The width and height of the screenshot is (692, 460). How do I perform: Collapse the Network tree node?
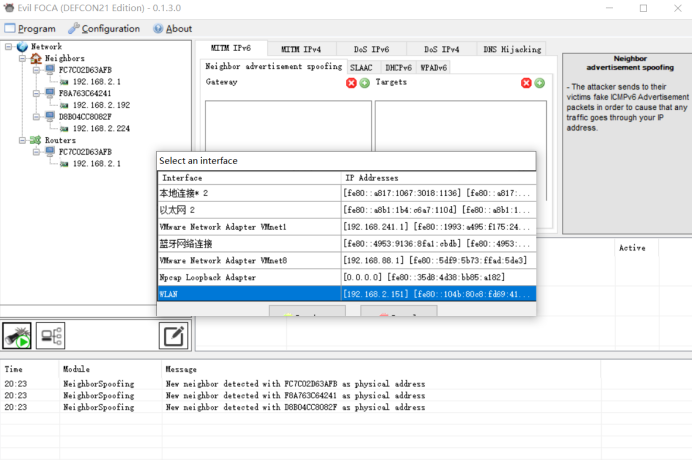coord(8,46)
